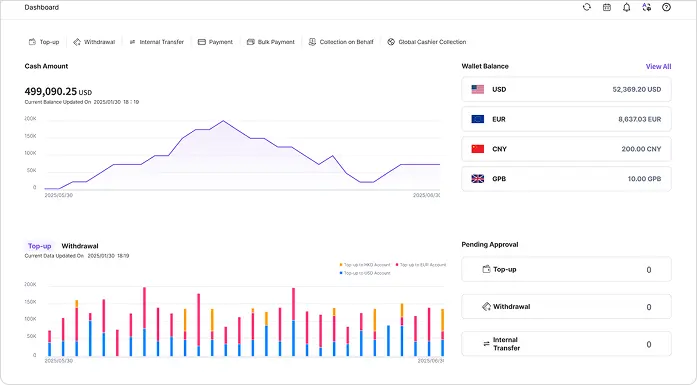Image resolution: width=697 pixels, height=385 pixels.
Task: Click the Withdrawal icon under Pending Approval
Action: point(486,306)
